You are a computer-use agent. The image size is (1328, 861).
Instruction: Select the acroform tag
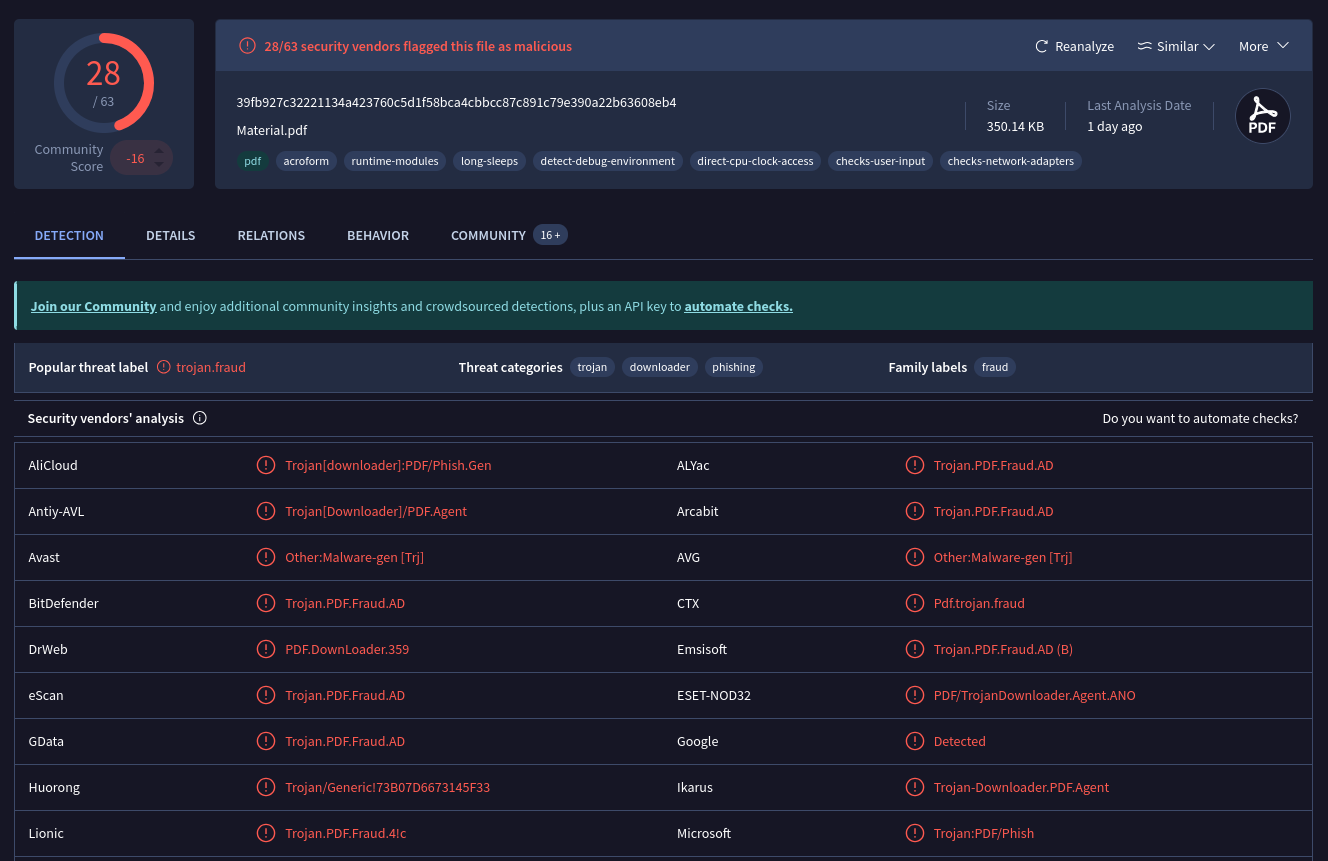(306, 161)
